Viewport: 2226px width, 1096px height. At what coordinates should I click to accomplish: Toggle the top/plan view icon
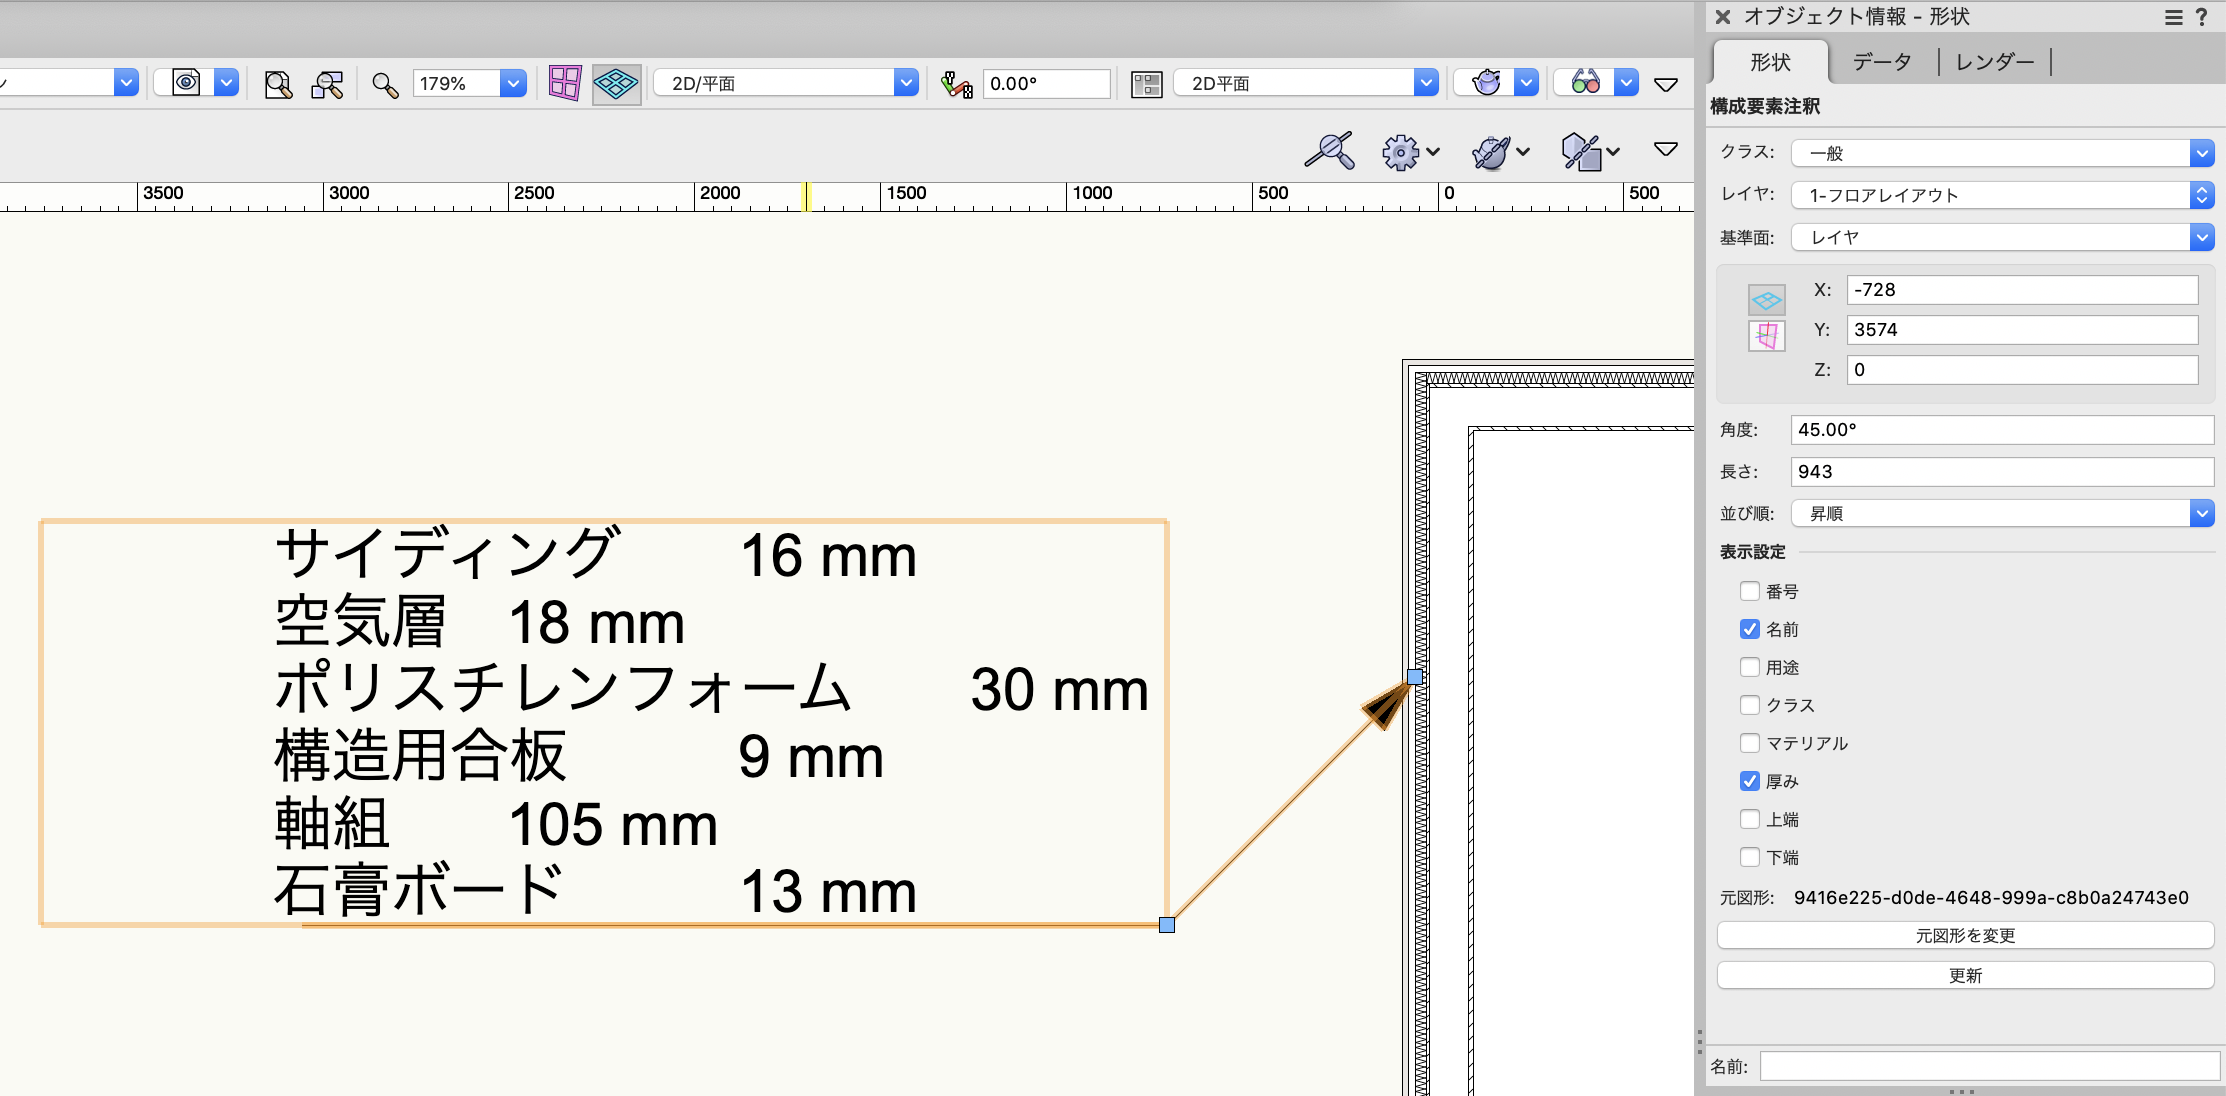[x=616, y=83]
